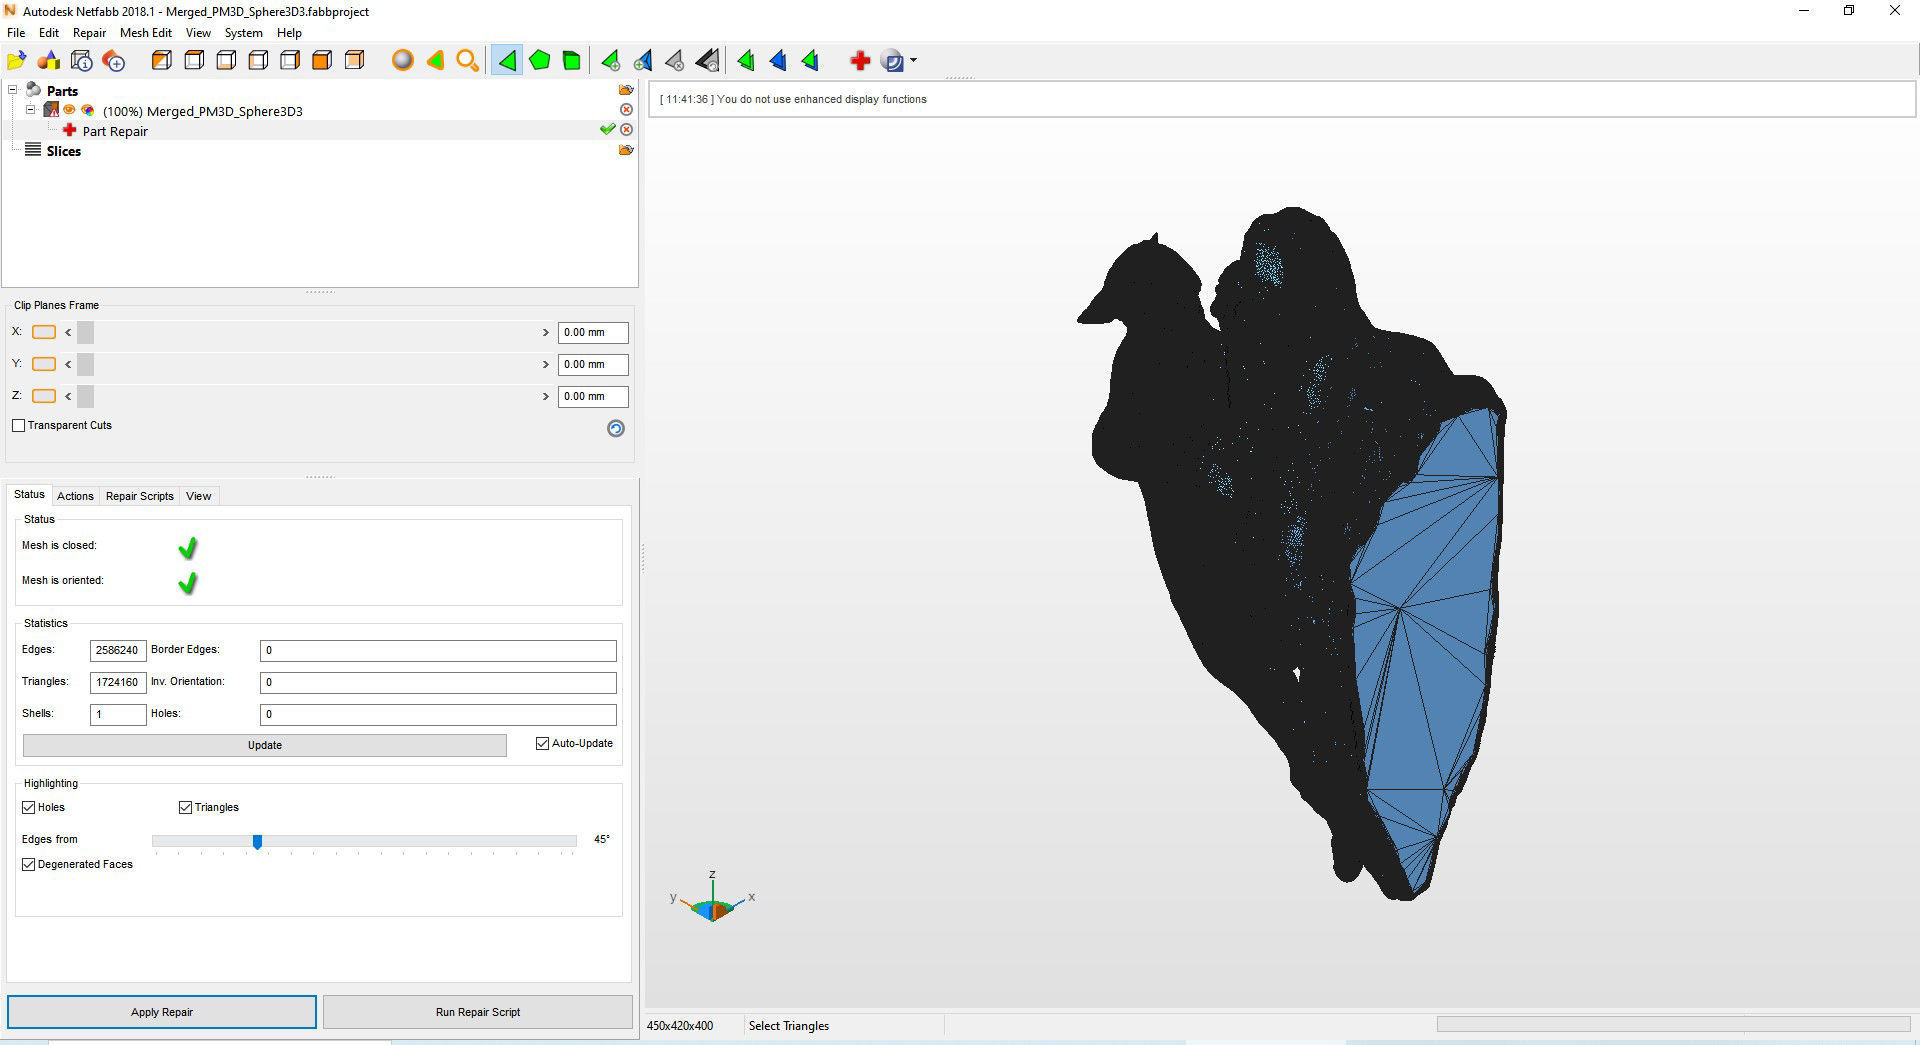Open the dropdown arrow next to view options
The width and height of the screenshot is (1920, 1045).
click(913, 61)
